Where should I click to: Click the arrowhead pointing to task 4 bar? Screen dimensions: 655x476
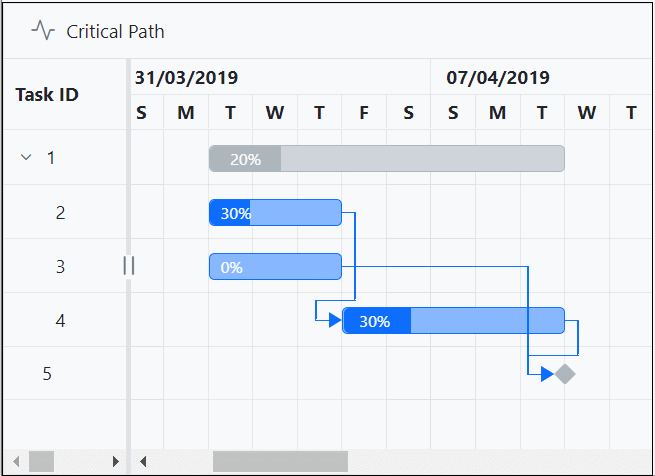tap(335, 320)
